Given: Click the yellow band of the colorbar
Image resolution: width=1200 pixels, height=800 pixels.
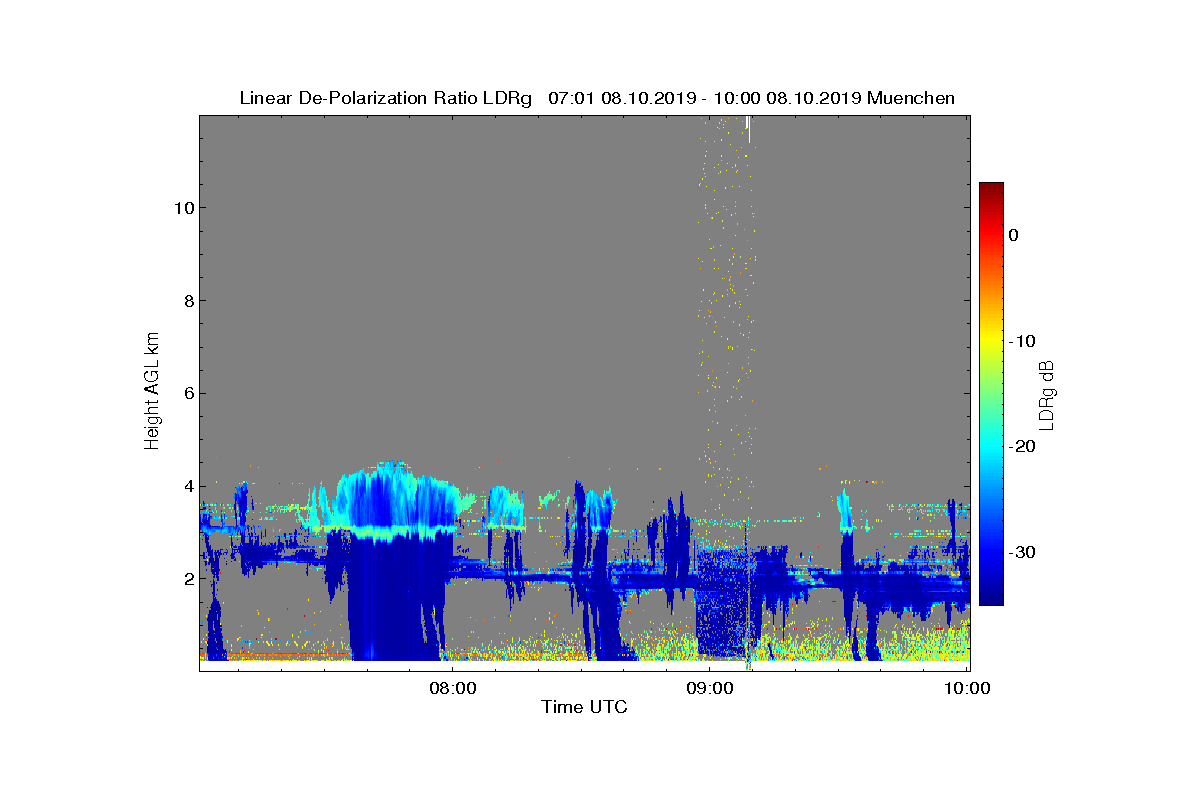Looking at the screenshot, I should pyautogui.click(x=991, y=341).
